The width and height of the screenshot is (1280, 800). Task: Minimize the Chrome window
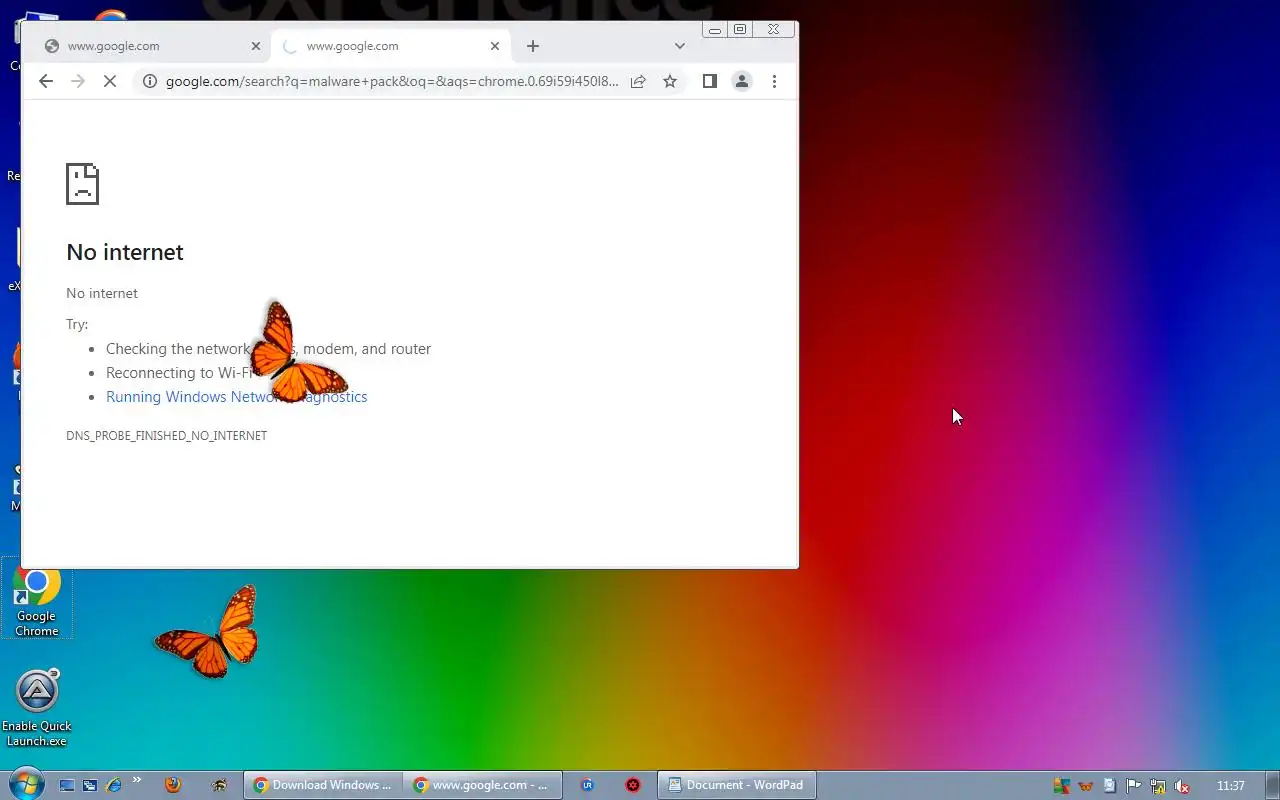tap(715, 30)
